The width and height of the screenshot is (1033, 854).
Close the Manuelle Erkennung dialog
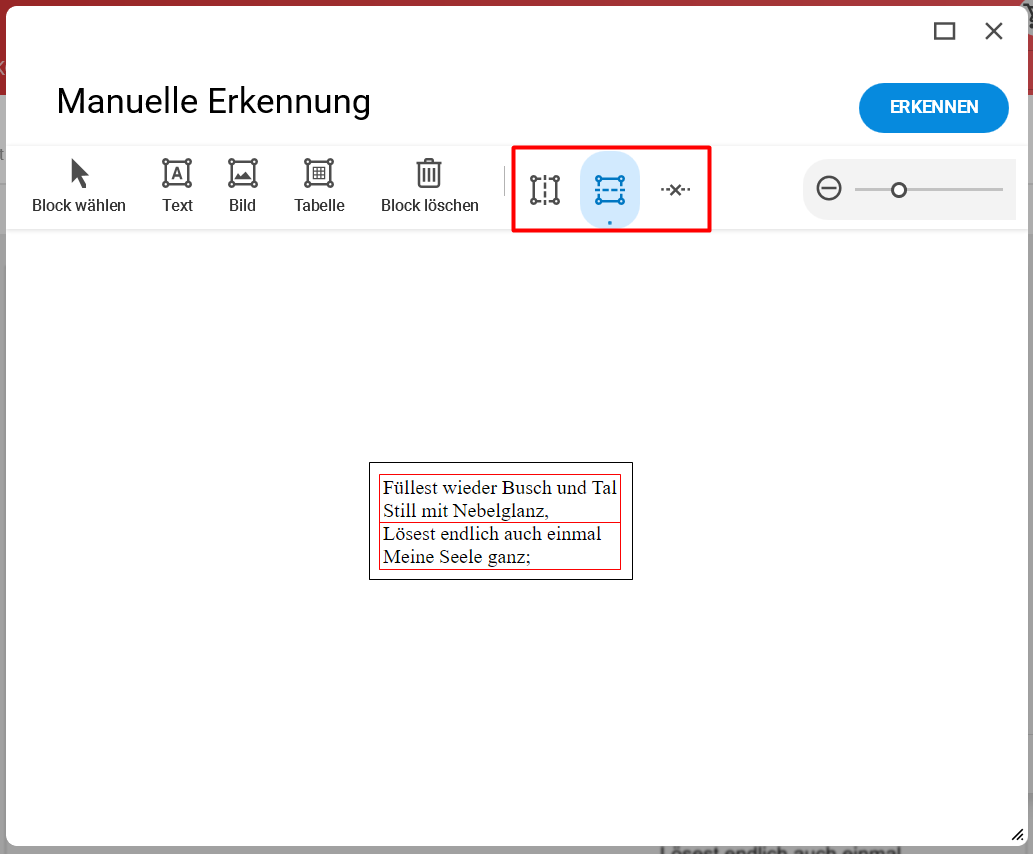993,31
